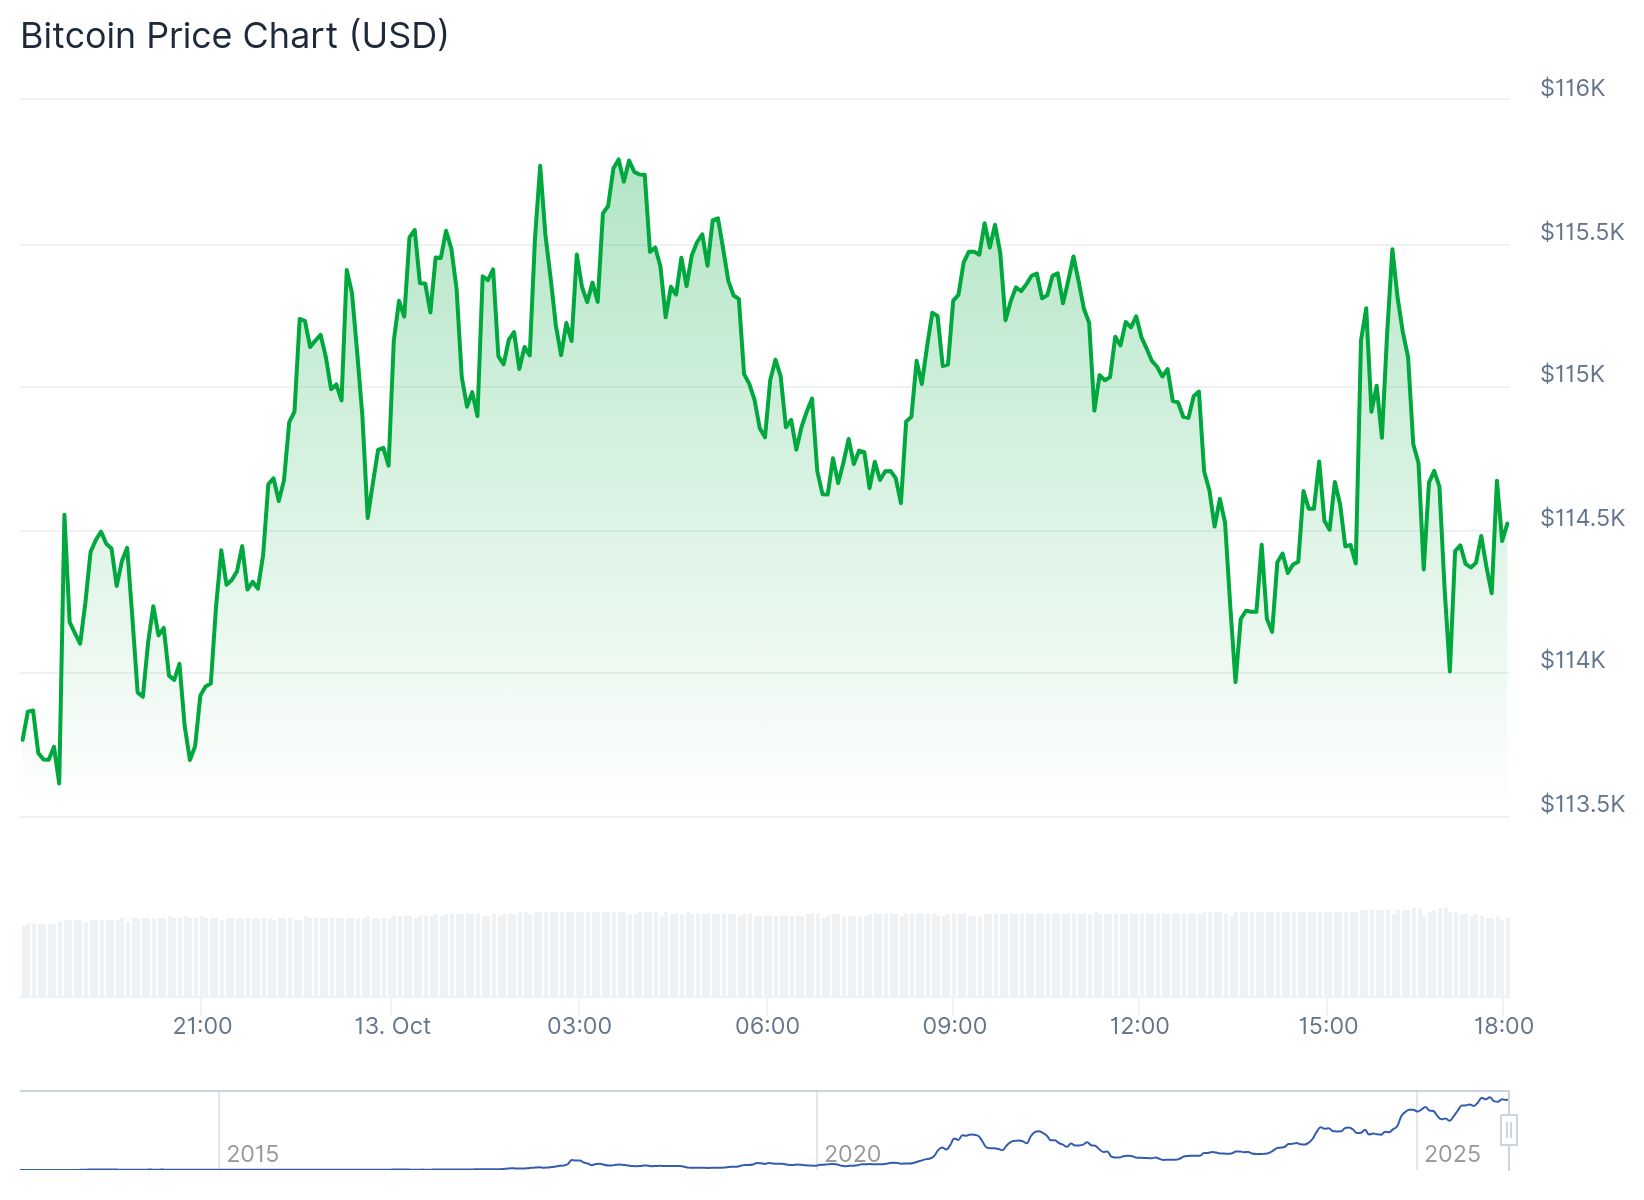This screenshot has width=1644, height=1200.
Task: Click the 2025 label in the navigator
Action: 1451,1154
